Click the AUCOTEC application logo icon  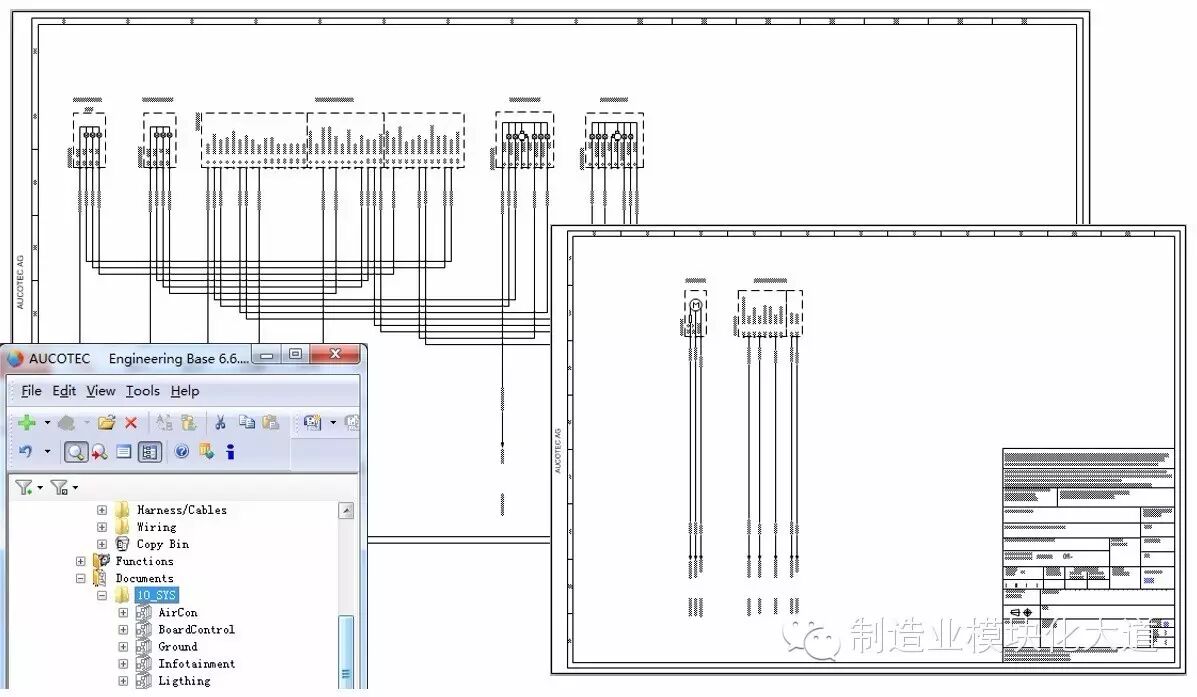click(x=15, y=359)
